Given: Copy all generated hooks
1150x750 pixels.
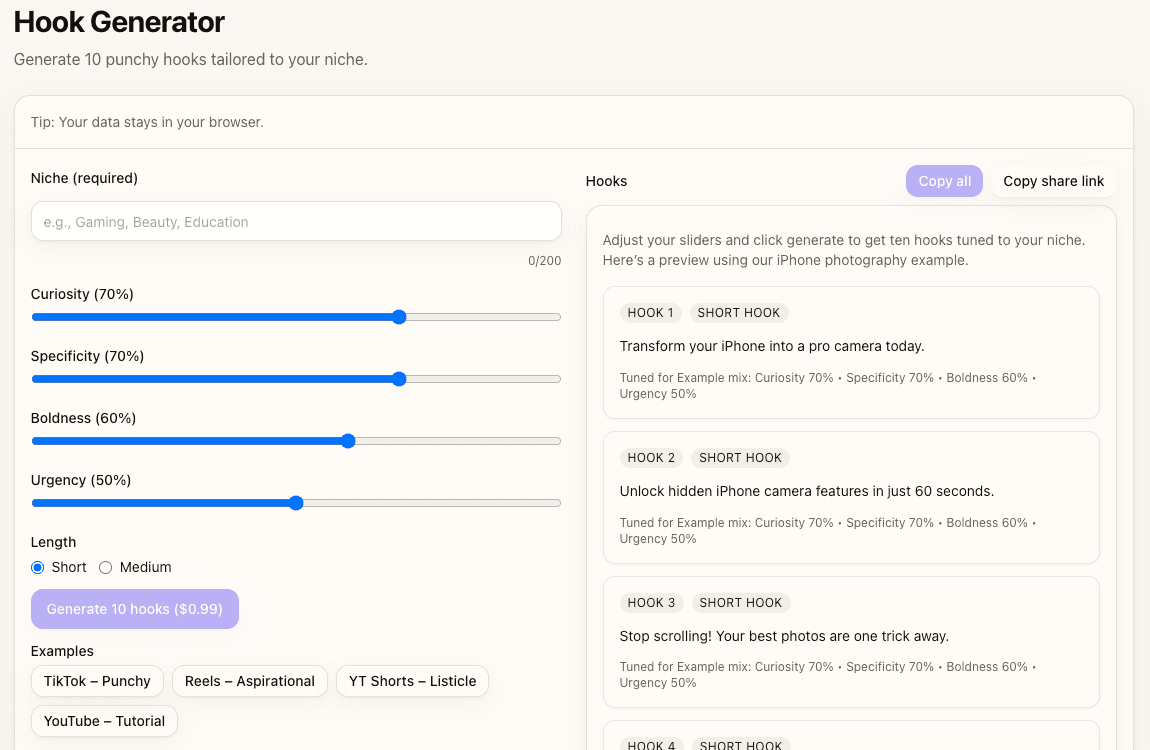Looking at the screenshot, I should (943, 181).
